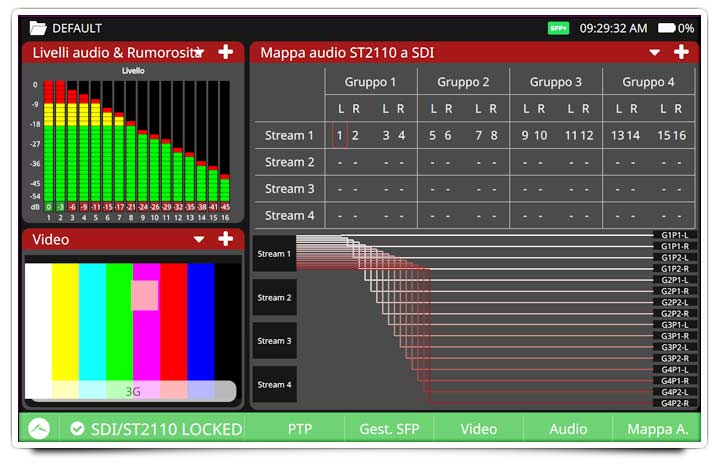This screenshot has width=720, height=466.
Task: Select Stream 1 channel 5 cell
Action: 432,135
